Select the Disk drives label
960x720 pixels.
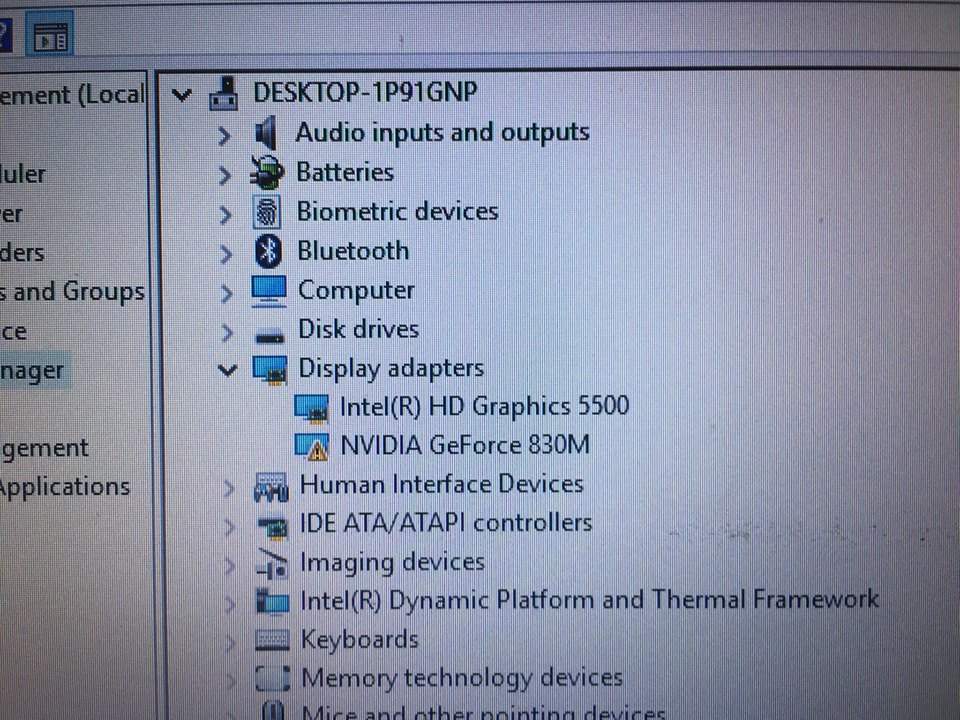(358, 329)
